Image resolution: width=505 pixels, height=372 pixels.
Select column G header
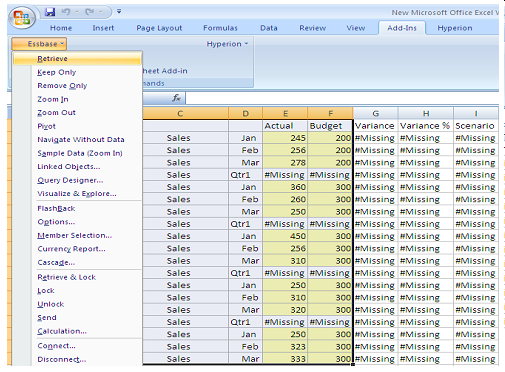click(x=376, y=114)
